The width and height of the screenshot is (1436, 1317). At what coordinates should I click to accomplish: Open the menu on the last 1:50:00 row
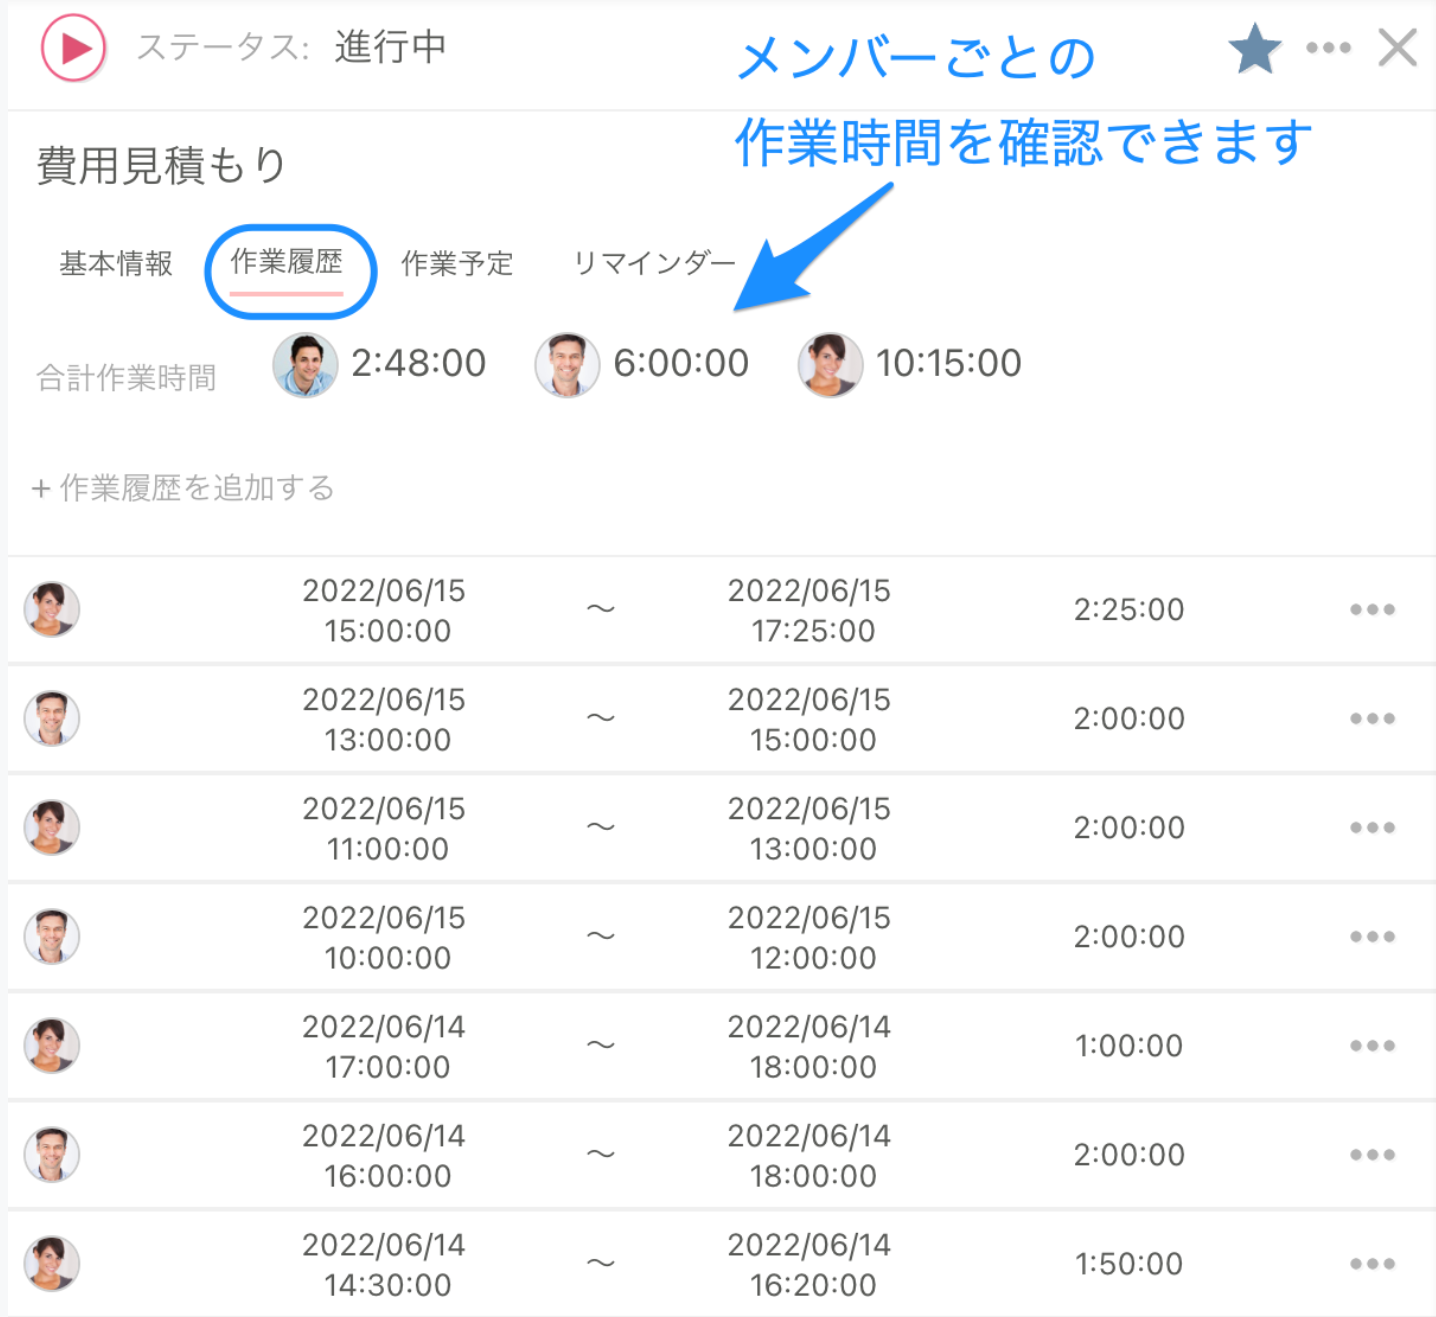1372,1263
